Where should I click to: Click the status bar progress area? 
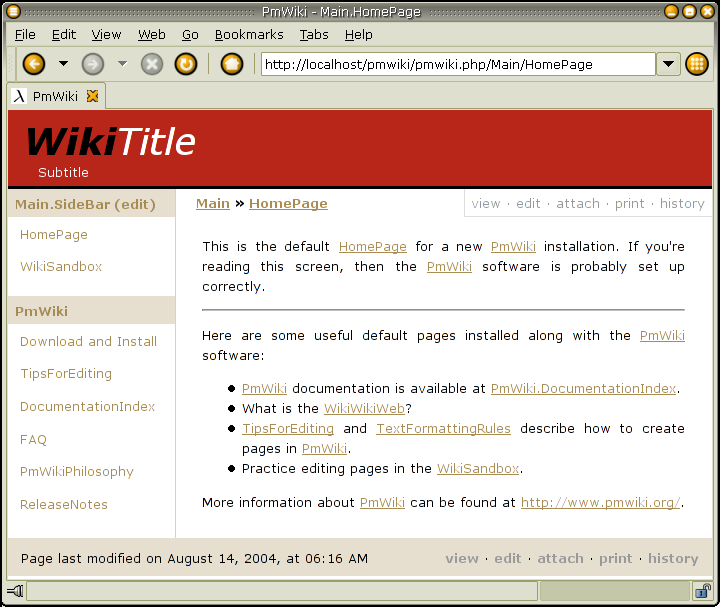click(615, 591)
